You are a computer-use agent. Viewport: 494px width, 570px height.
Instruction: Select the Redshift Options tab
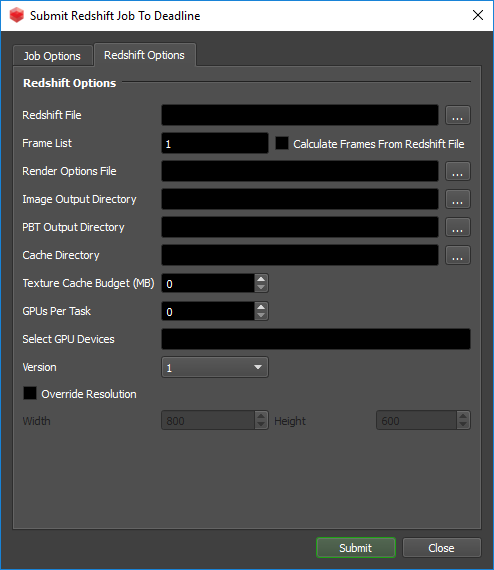click(x=145, y=55)
